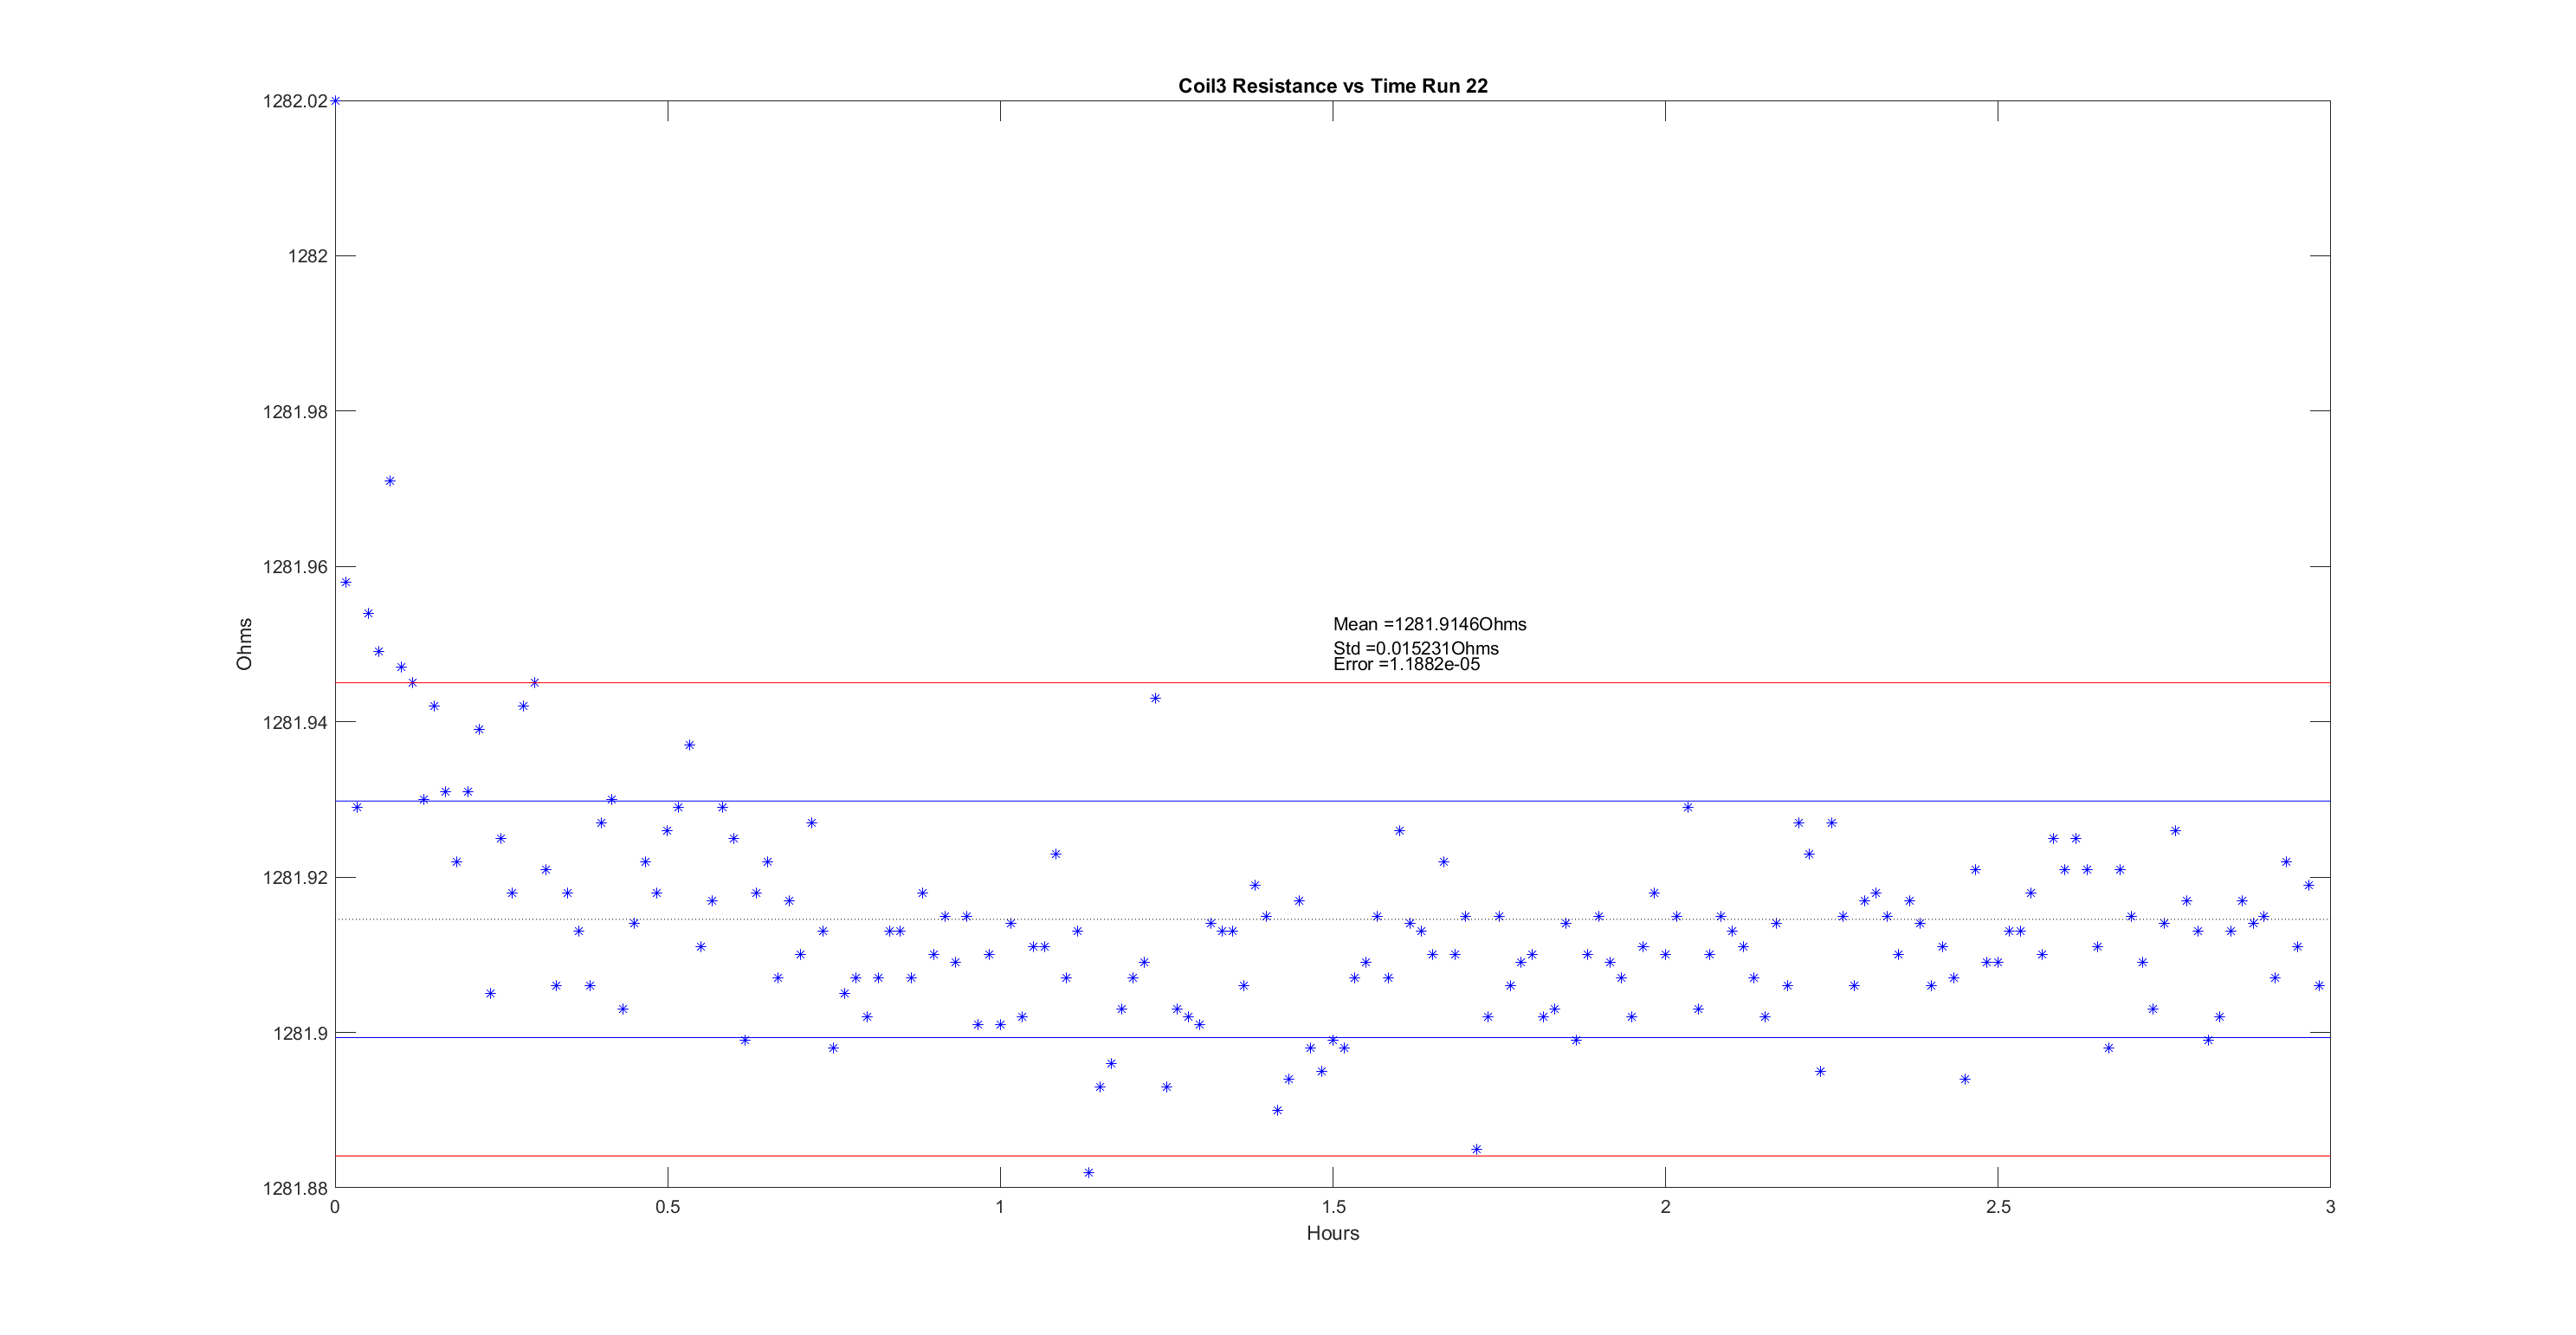The width and height of the screenshot is (2576, 1335).
Task: Select the Ohms y-axis label
Action: click(244, 644)
